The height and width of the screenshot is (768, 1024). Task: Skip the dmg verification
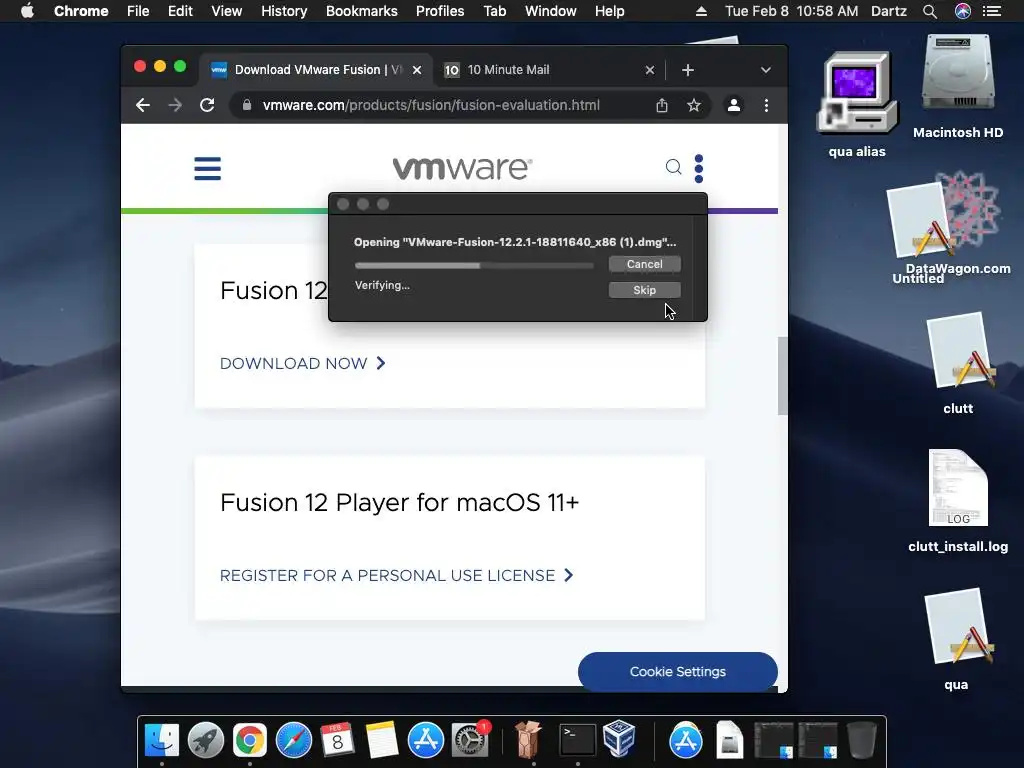[x=645, y=290]
